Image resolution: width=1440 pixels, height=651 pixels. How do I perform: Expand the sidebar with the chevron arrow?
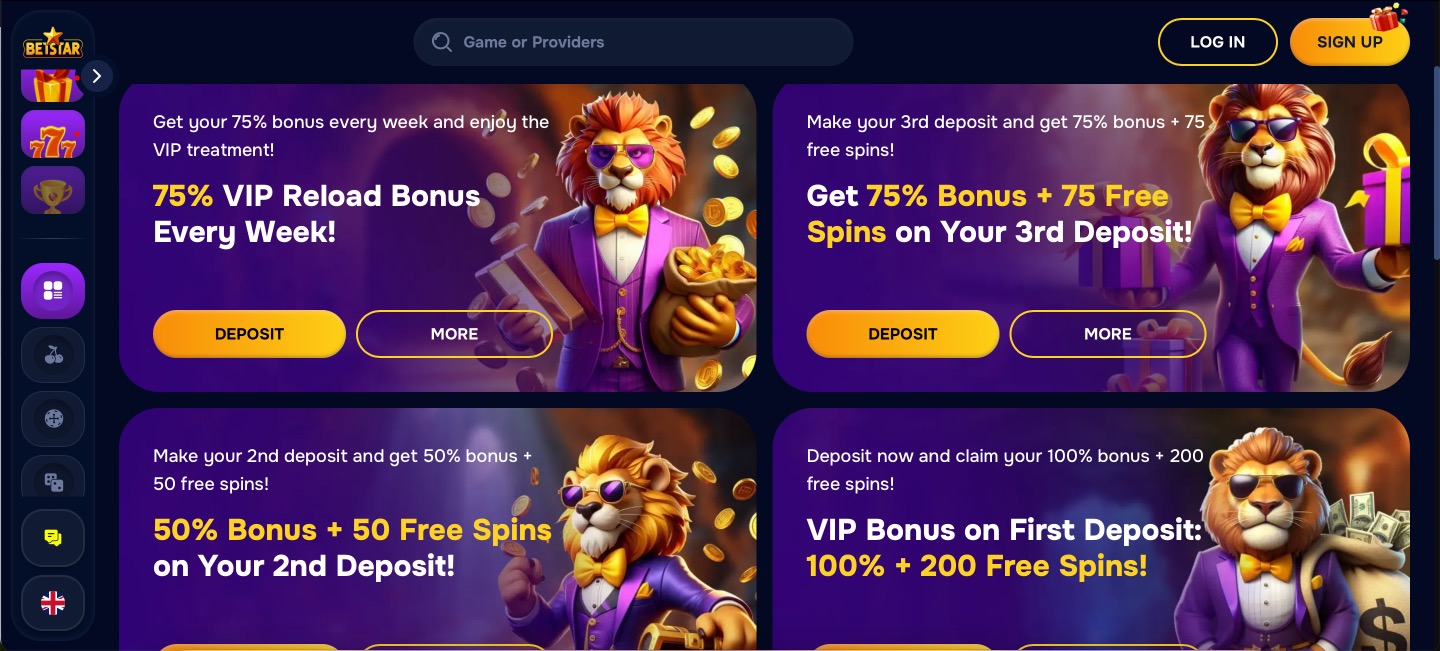(97, 76)
